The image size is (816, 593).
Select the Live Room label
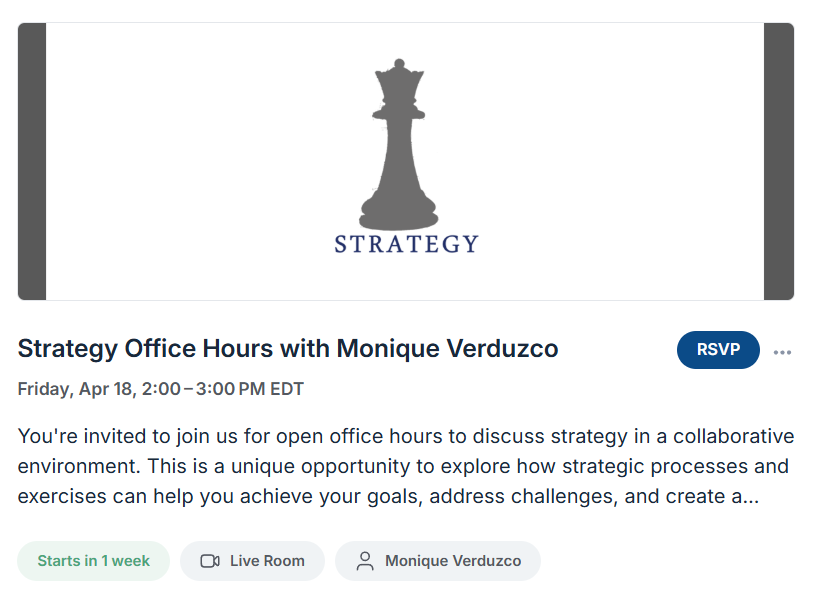(267, 561)
